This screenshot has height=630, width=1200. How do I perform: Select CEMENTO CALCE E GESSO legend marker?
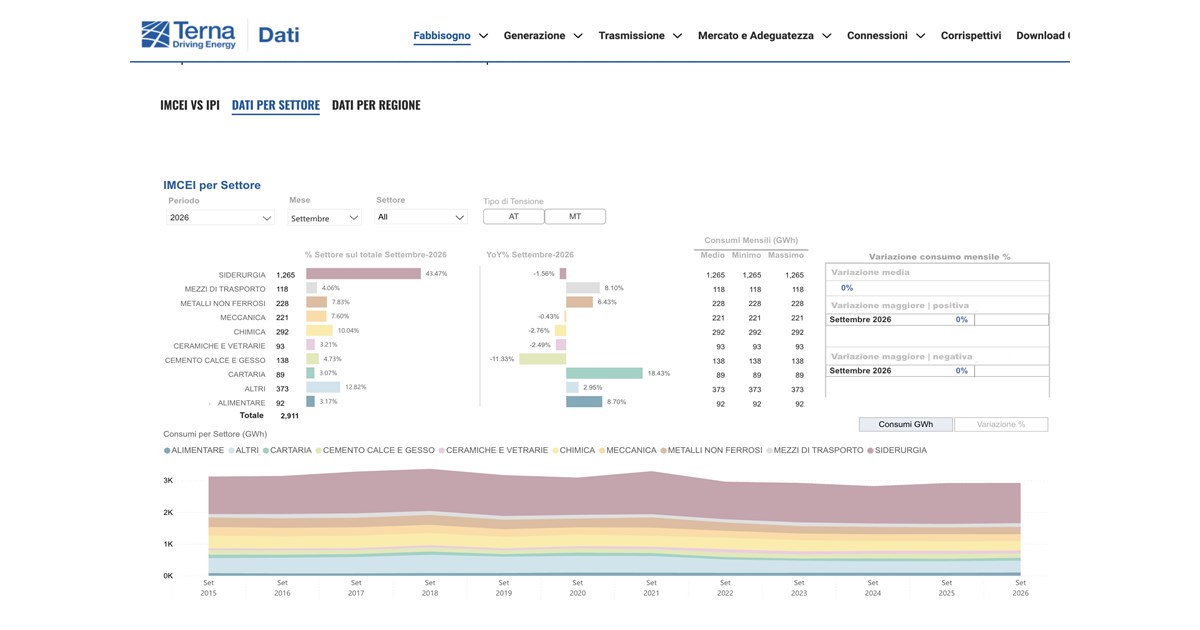click(x=318, y=451)
